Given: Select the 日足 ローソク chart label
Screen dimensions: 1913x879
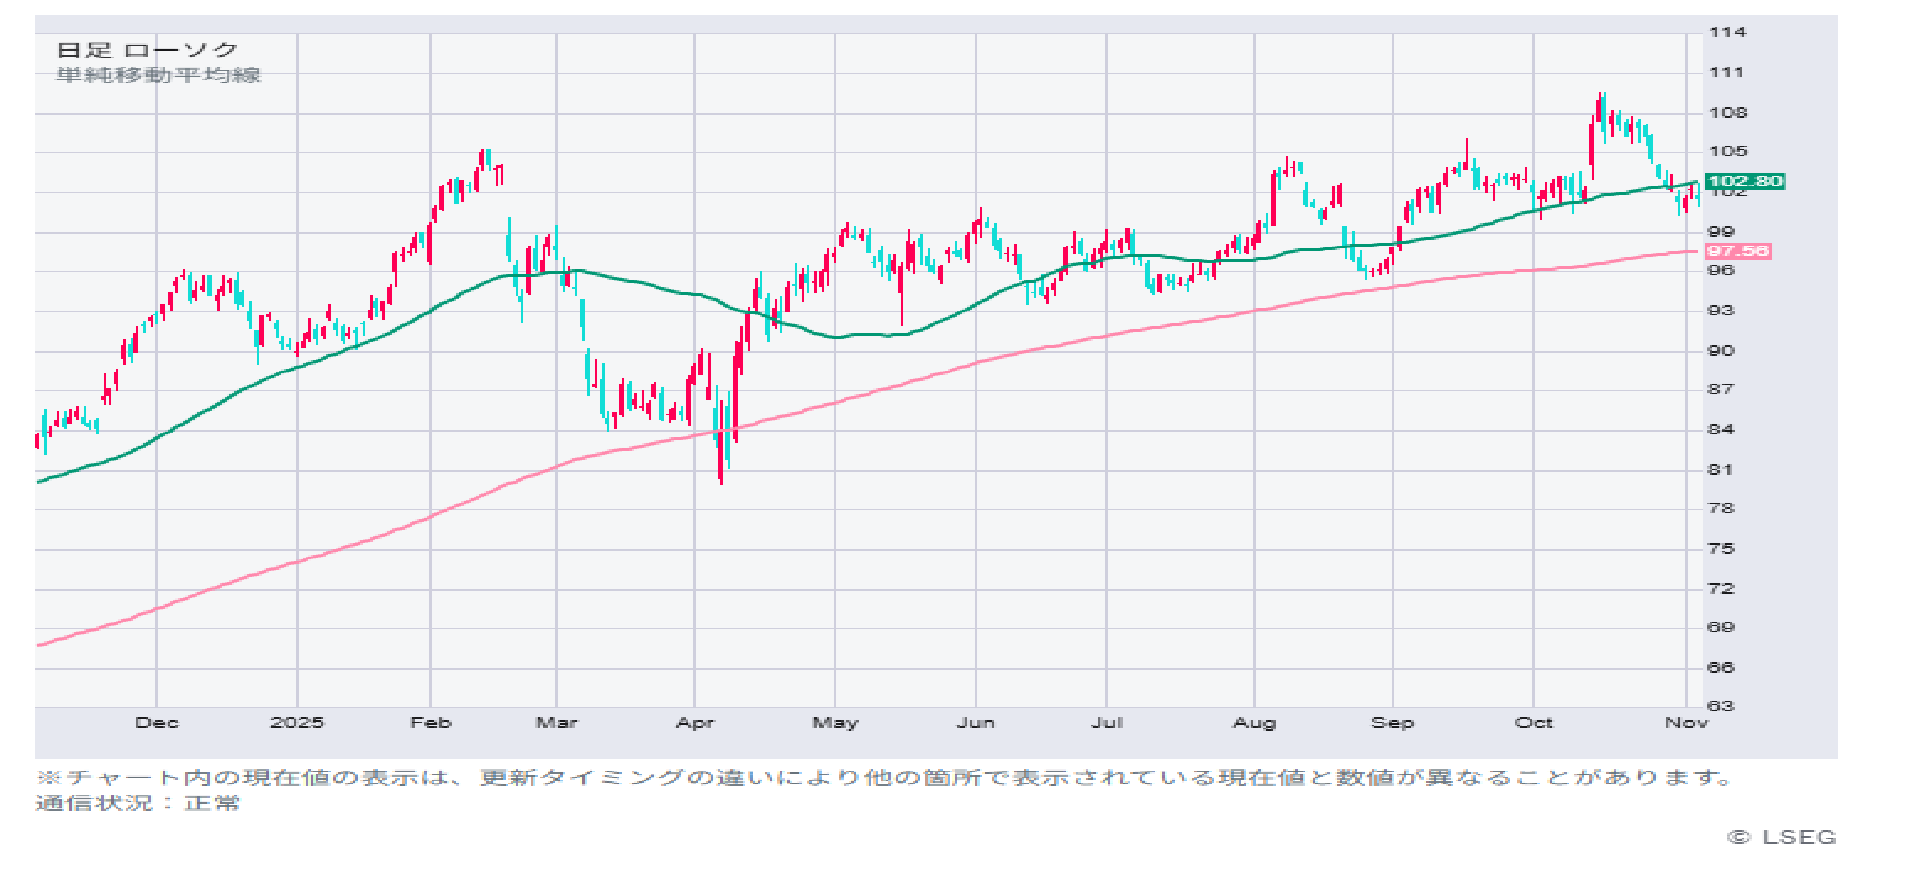Looking at the screenshot, I should (147, 50).
